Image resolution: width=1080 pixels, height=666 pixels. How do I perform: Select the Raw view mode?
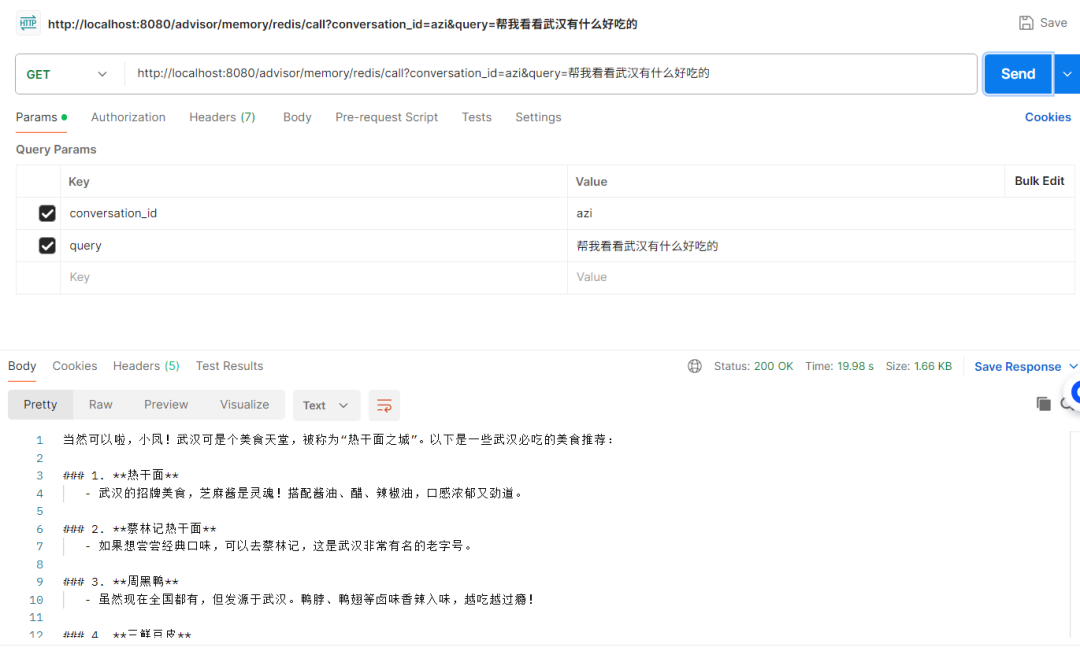click(x=101, y=404)
